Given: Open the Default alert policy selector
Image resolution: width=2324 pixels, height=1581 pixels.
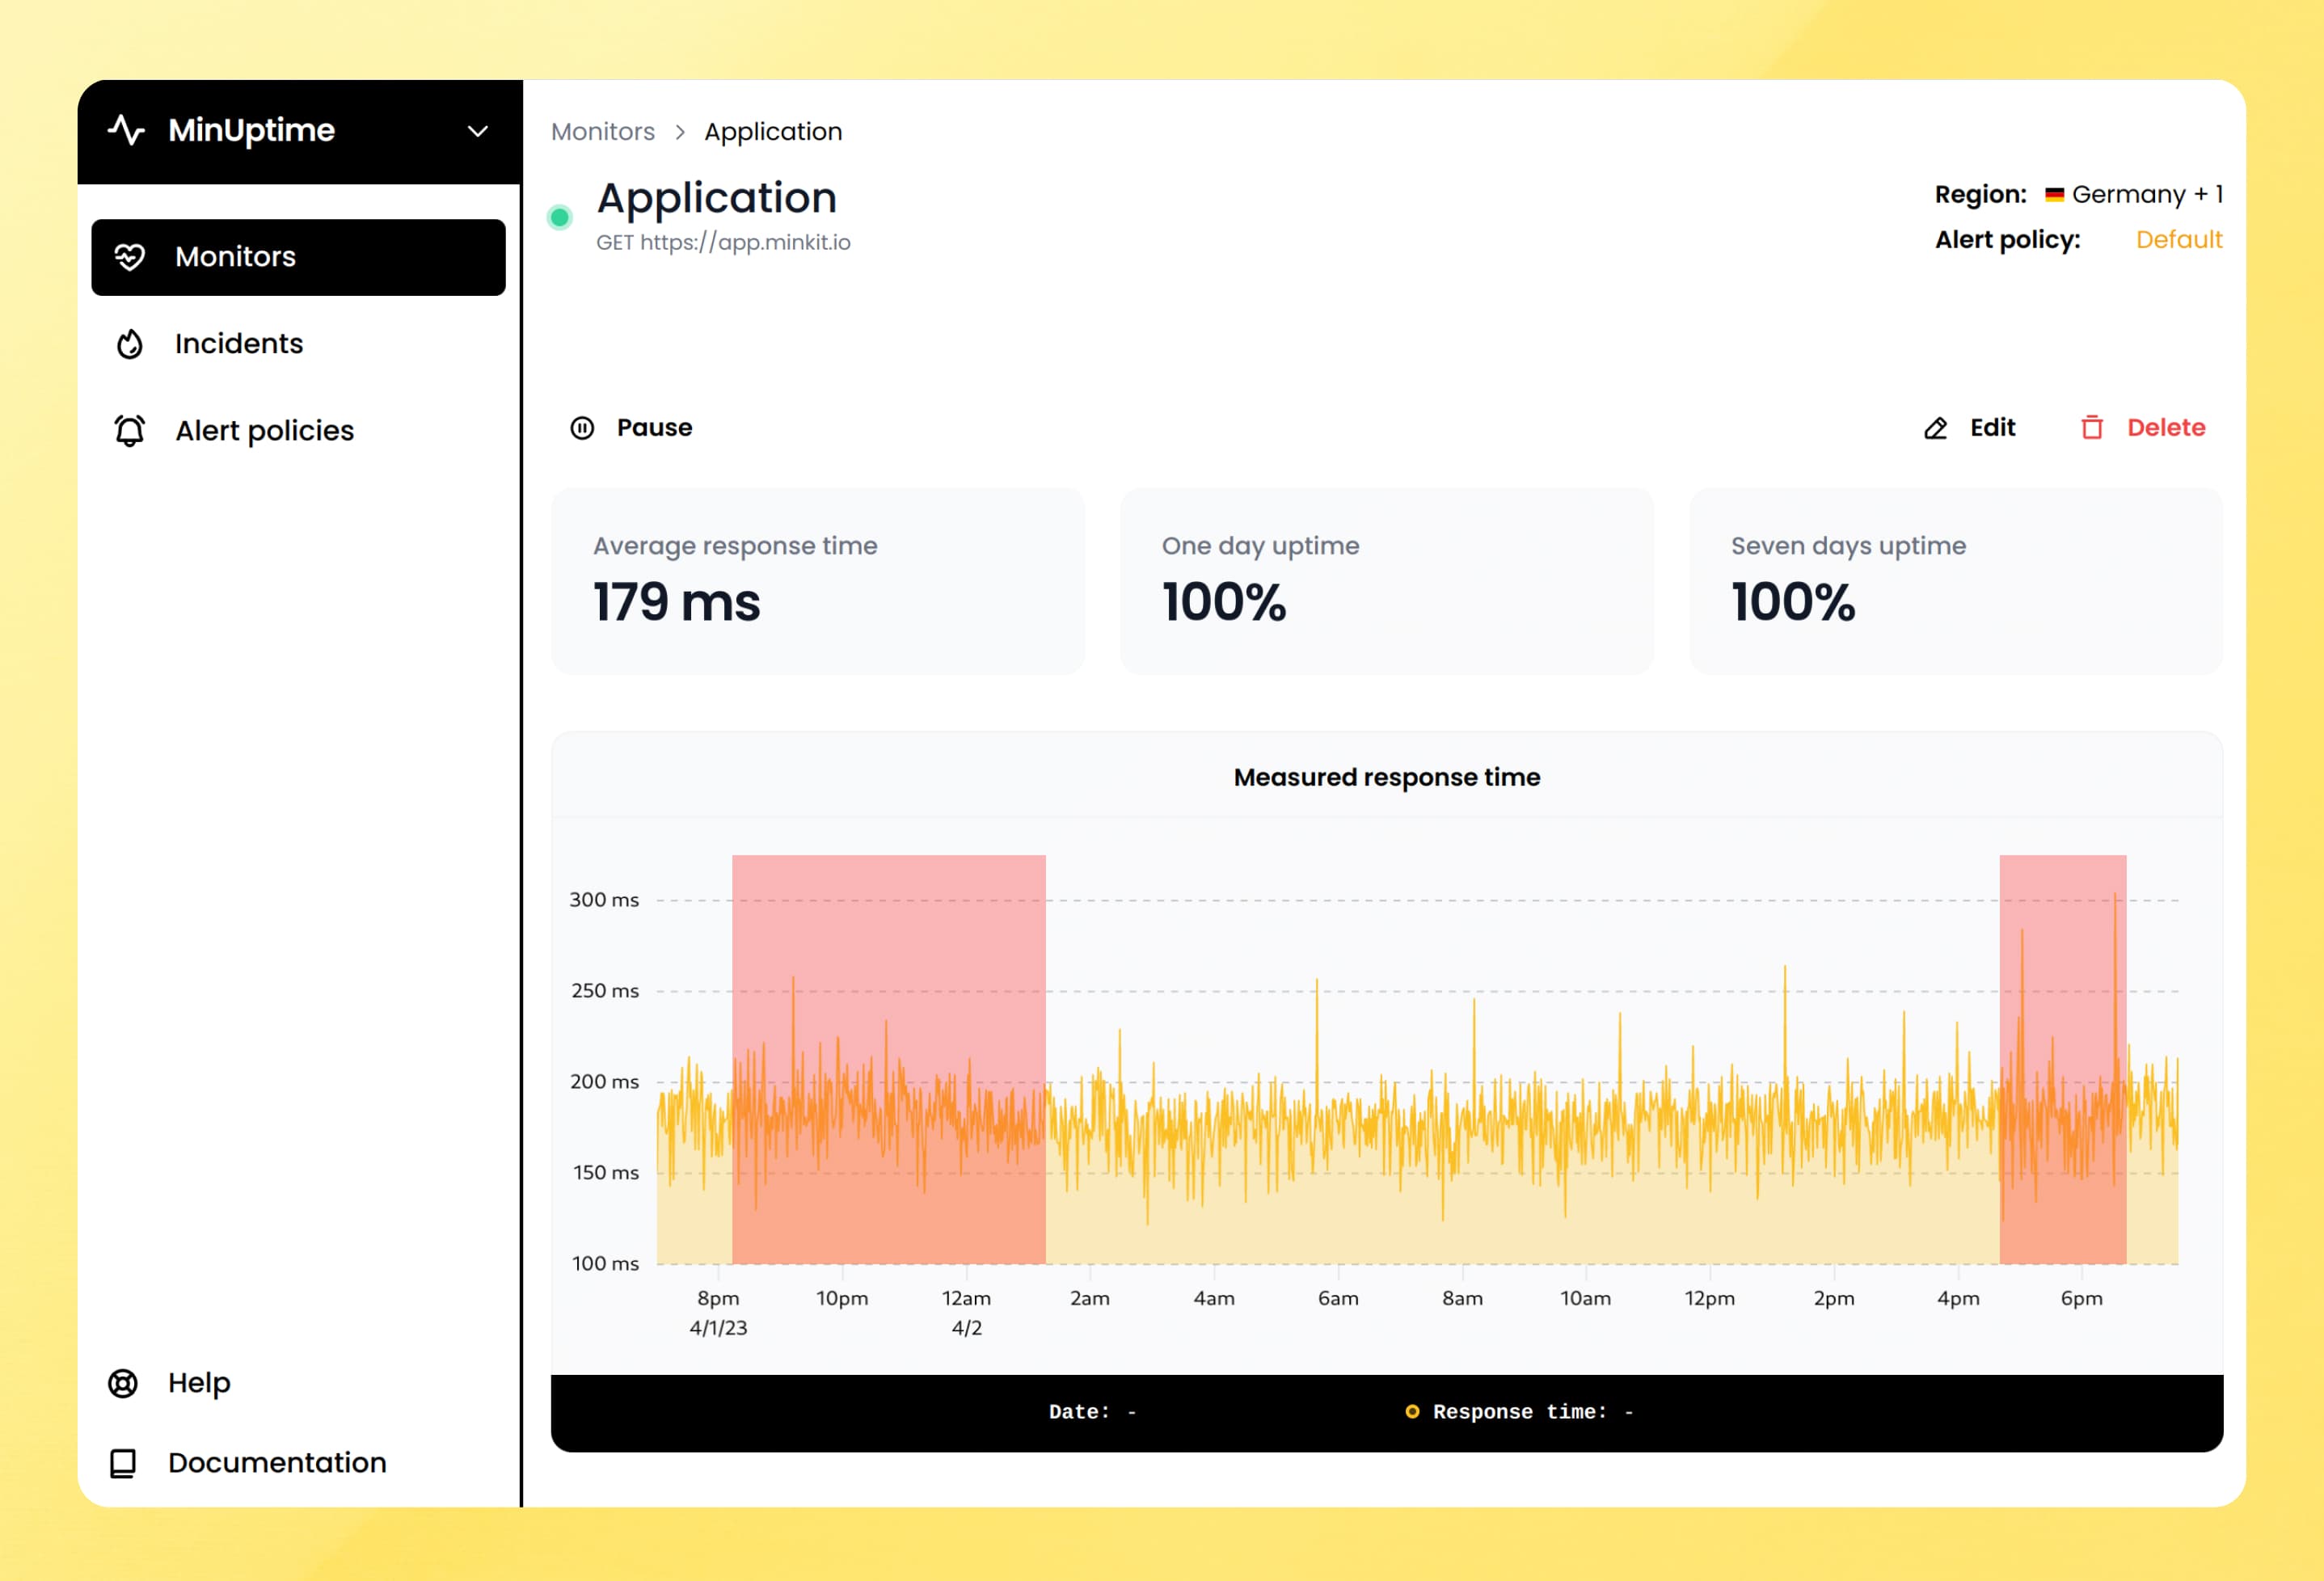Looking at the screenshot, I should pos(2179,239).
